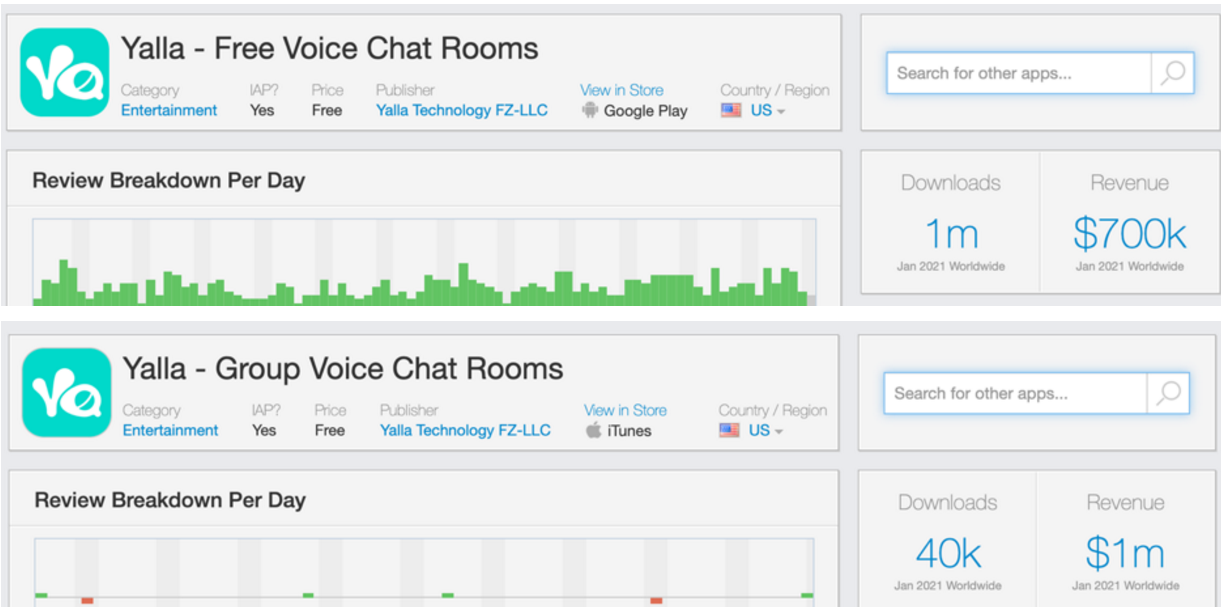Open US country dropdown in Free Voice panel
1221x607 pixels.
(x=768, y=111)
